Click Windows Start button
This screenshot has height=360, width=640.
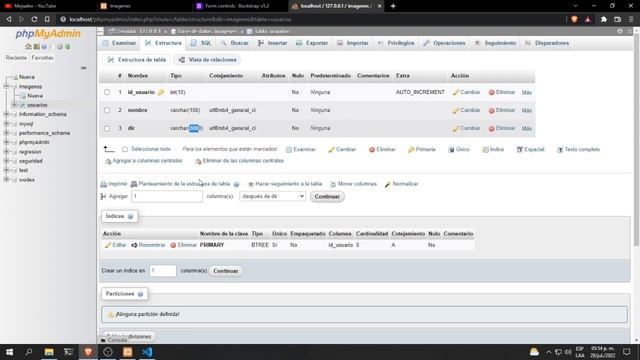[9, 352]
